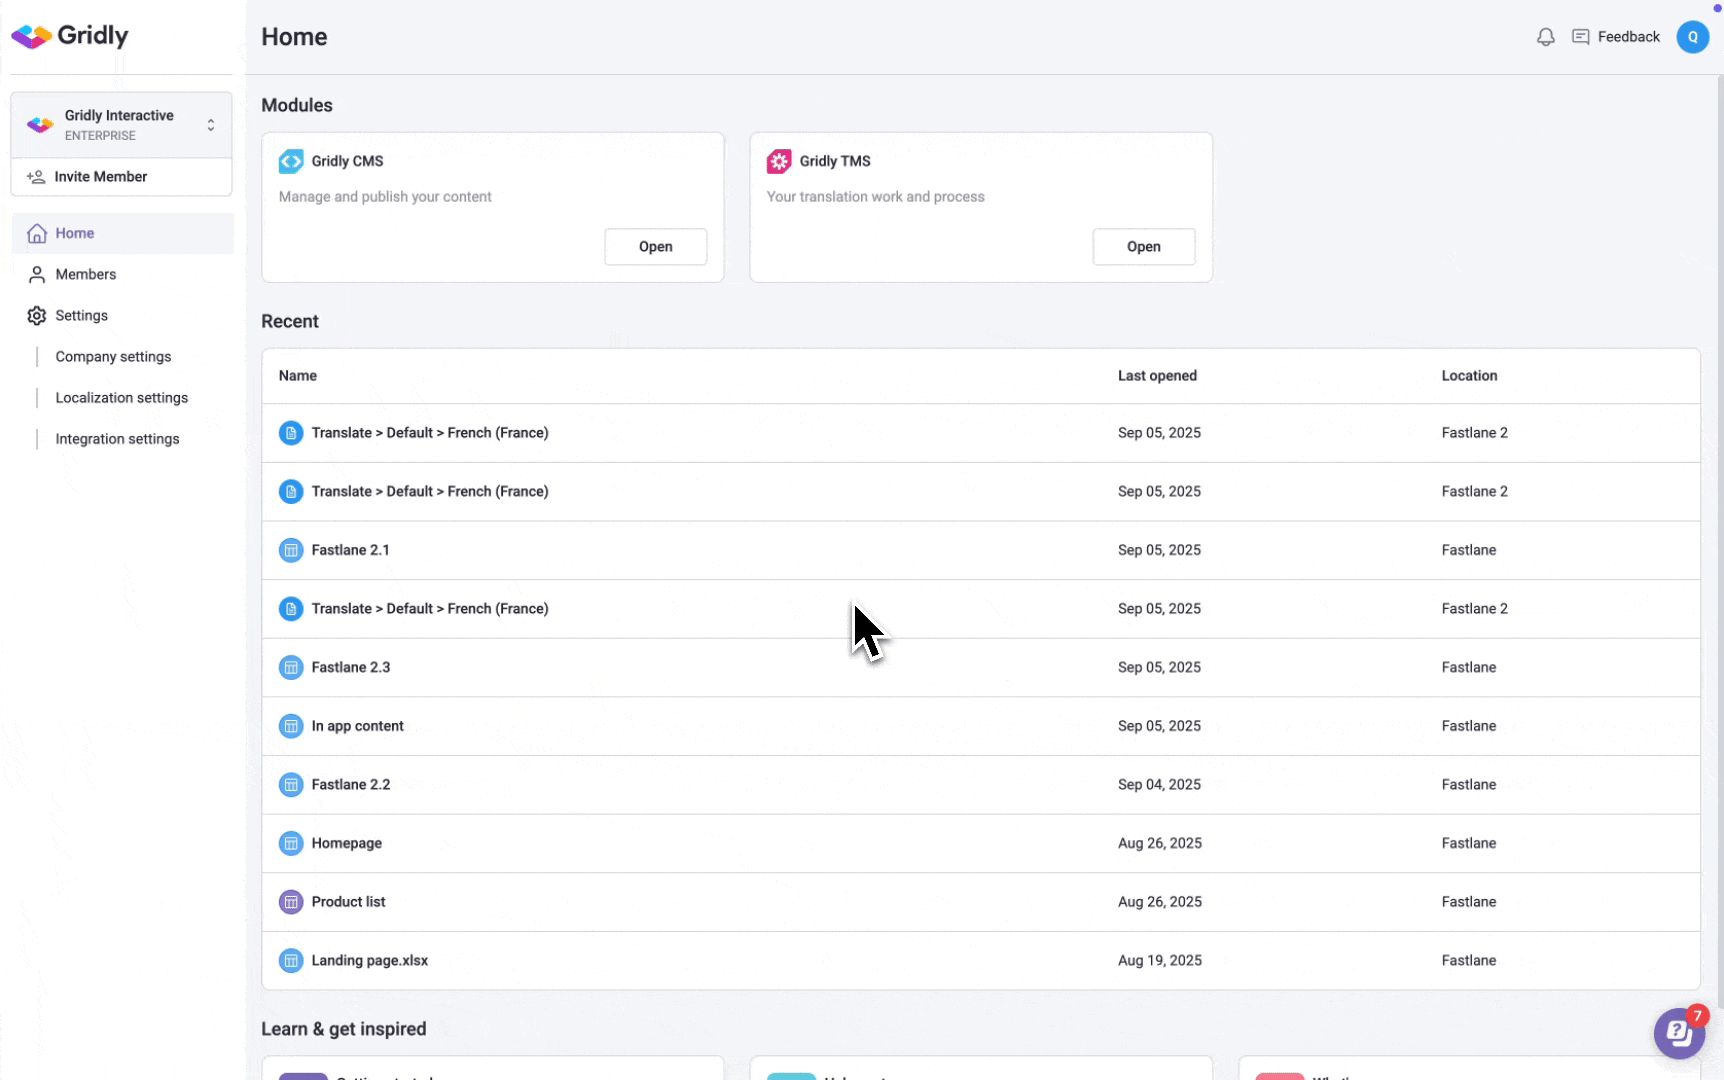Viewport: 1724px width, 1080px height.
Task: Open the user avatar Q menu
Action: [1692, 37]
